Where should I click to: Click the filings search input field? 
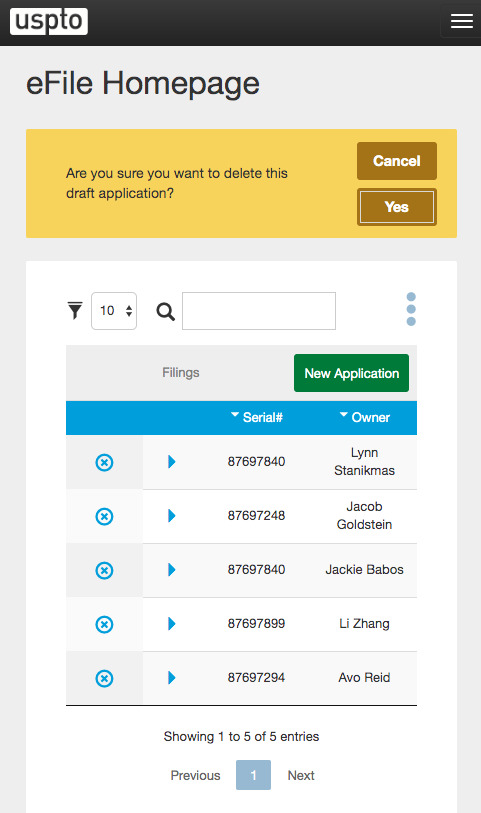pos(259,311)
